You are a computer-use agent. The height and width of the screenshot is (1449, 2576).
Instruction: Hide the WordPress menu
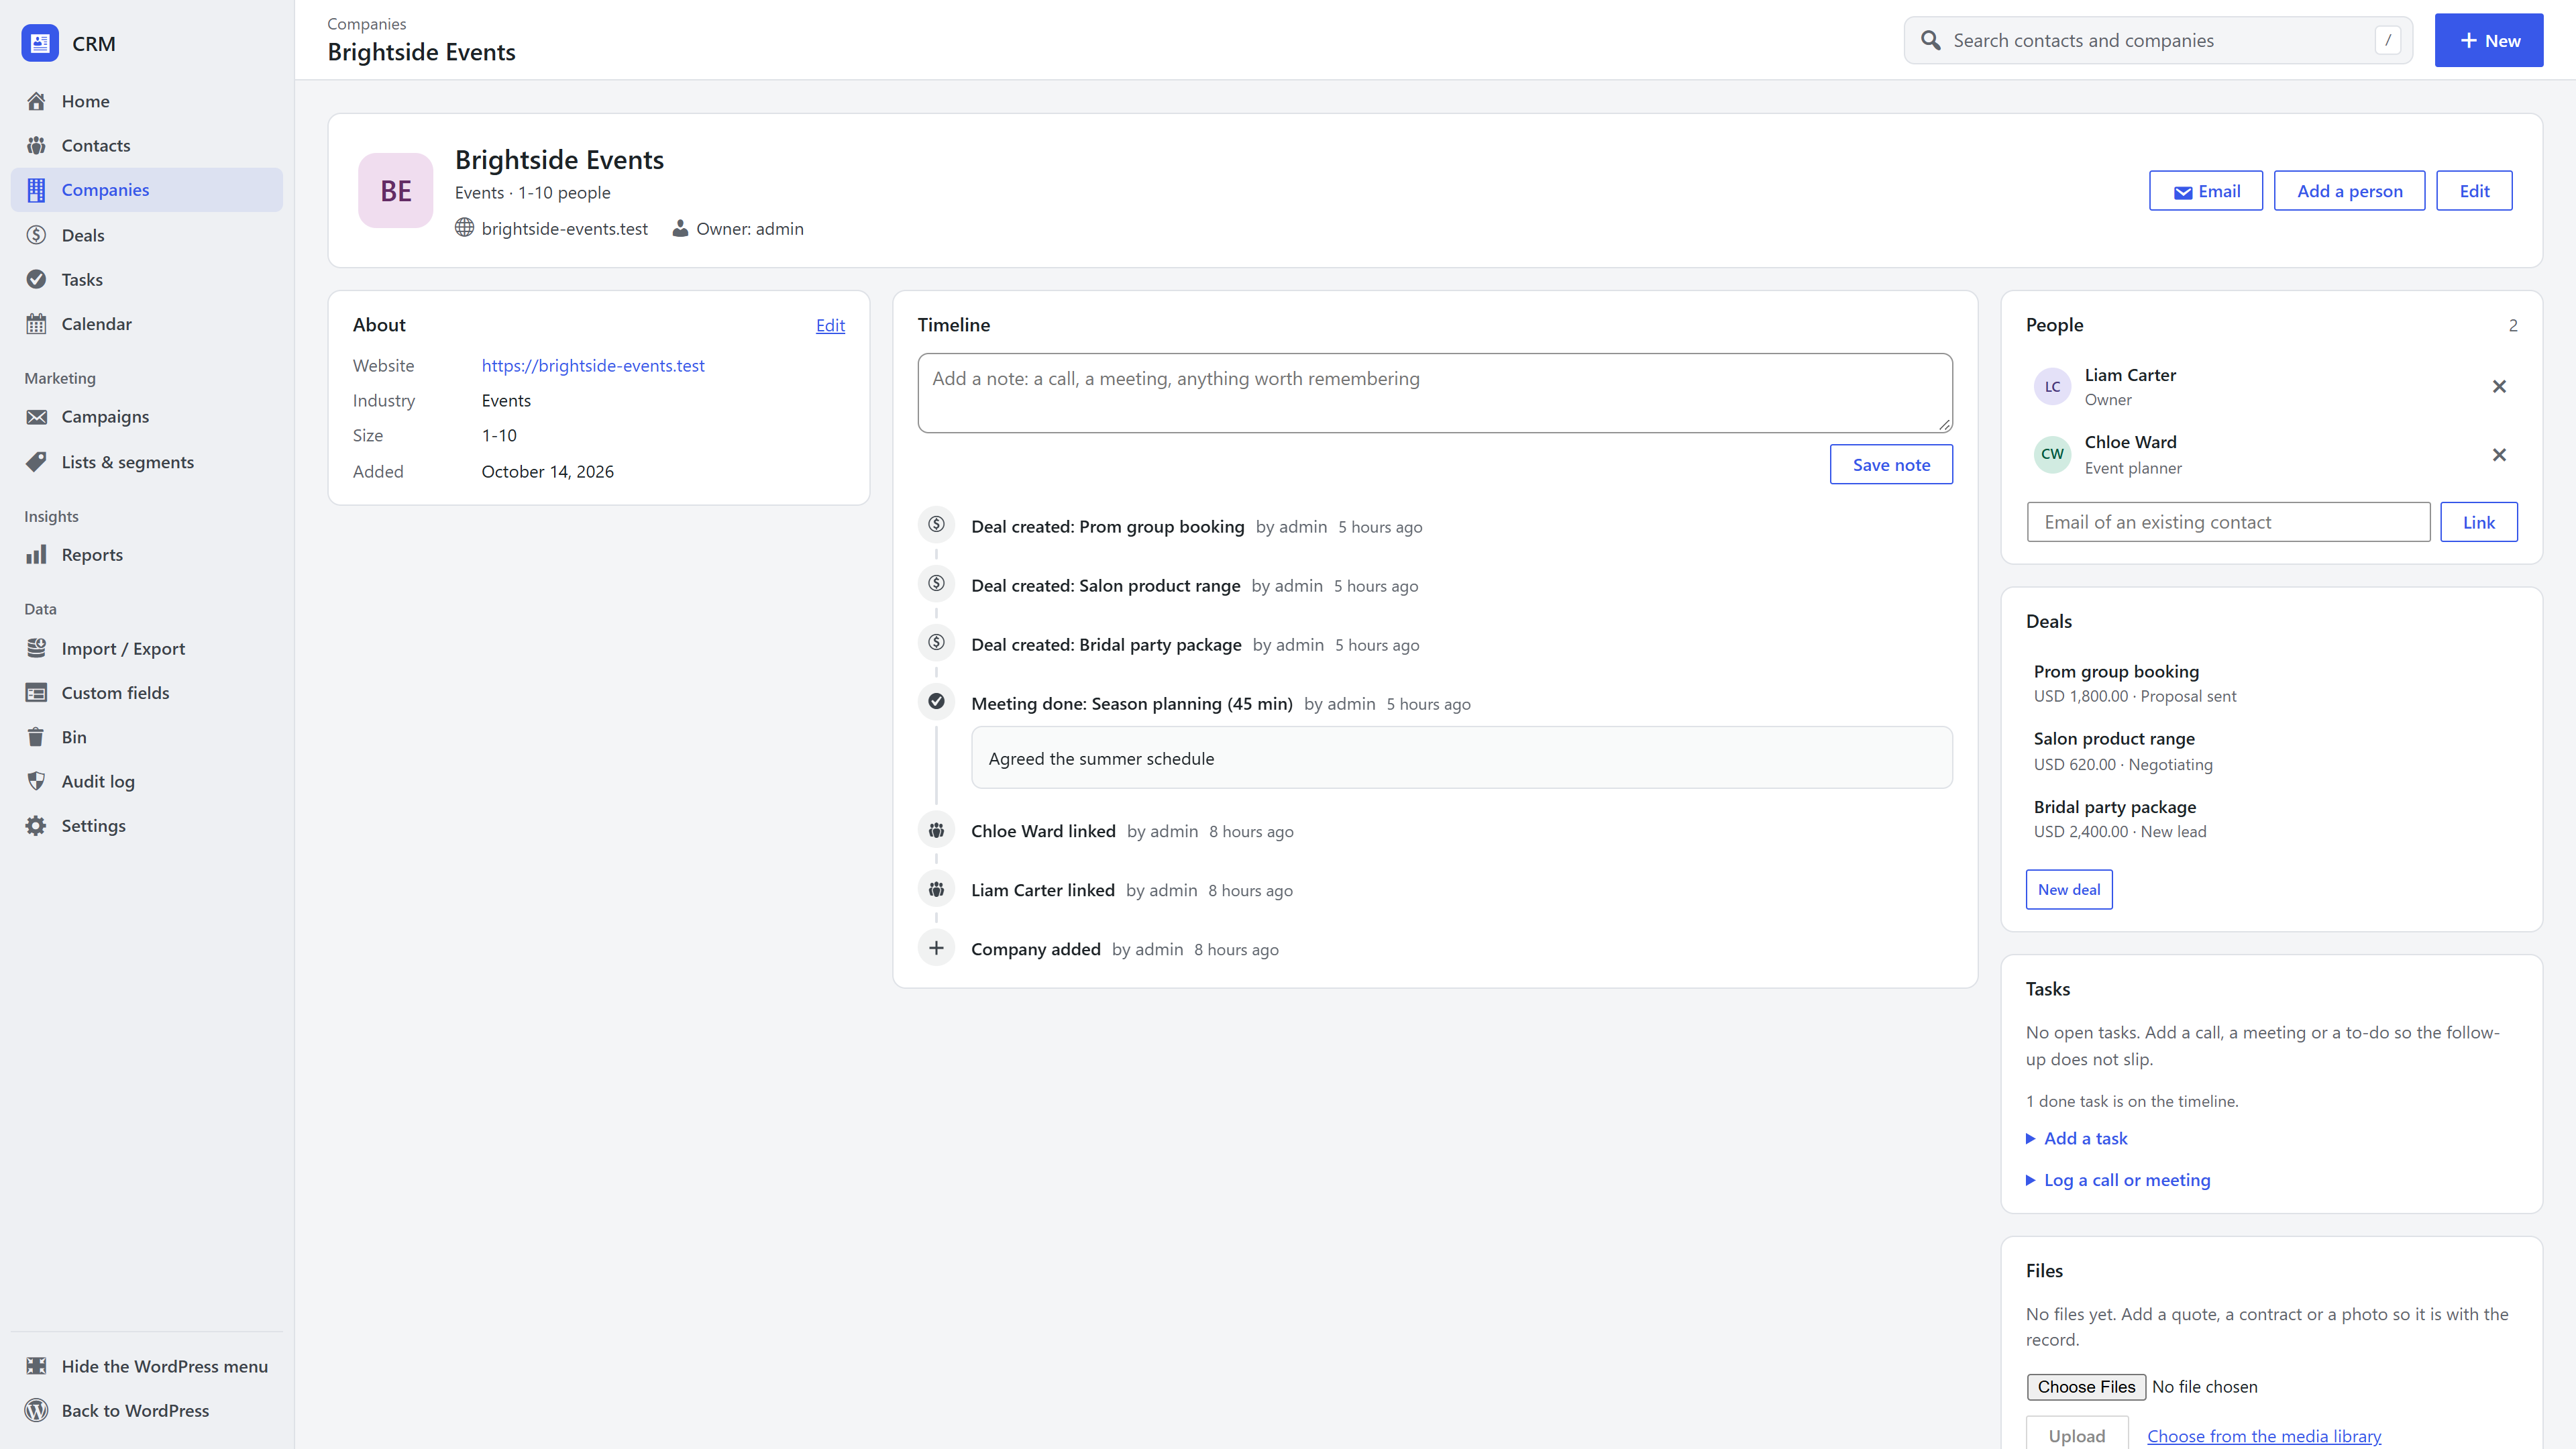pyautogui.click(x=147, y=1366)
